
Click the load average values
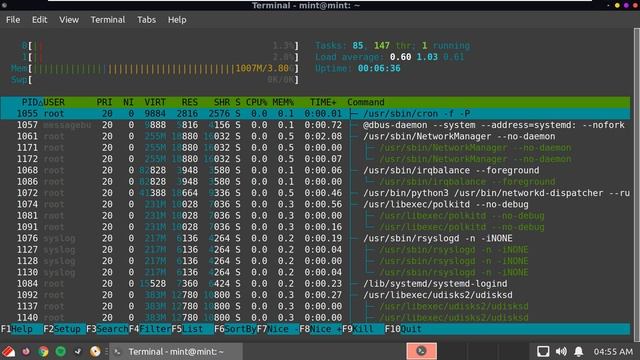(x=427, y=57)
